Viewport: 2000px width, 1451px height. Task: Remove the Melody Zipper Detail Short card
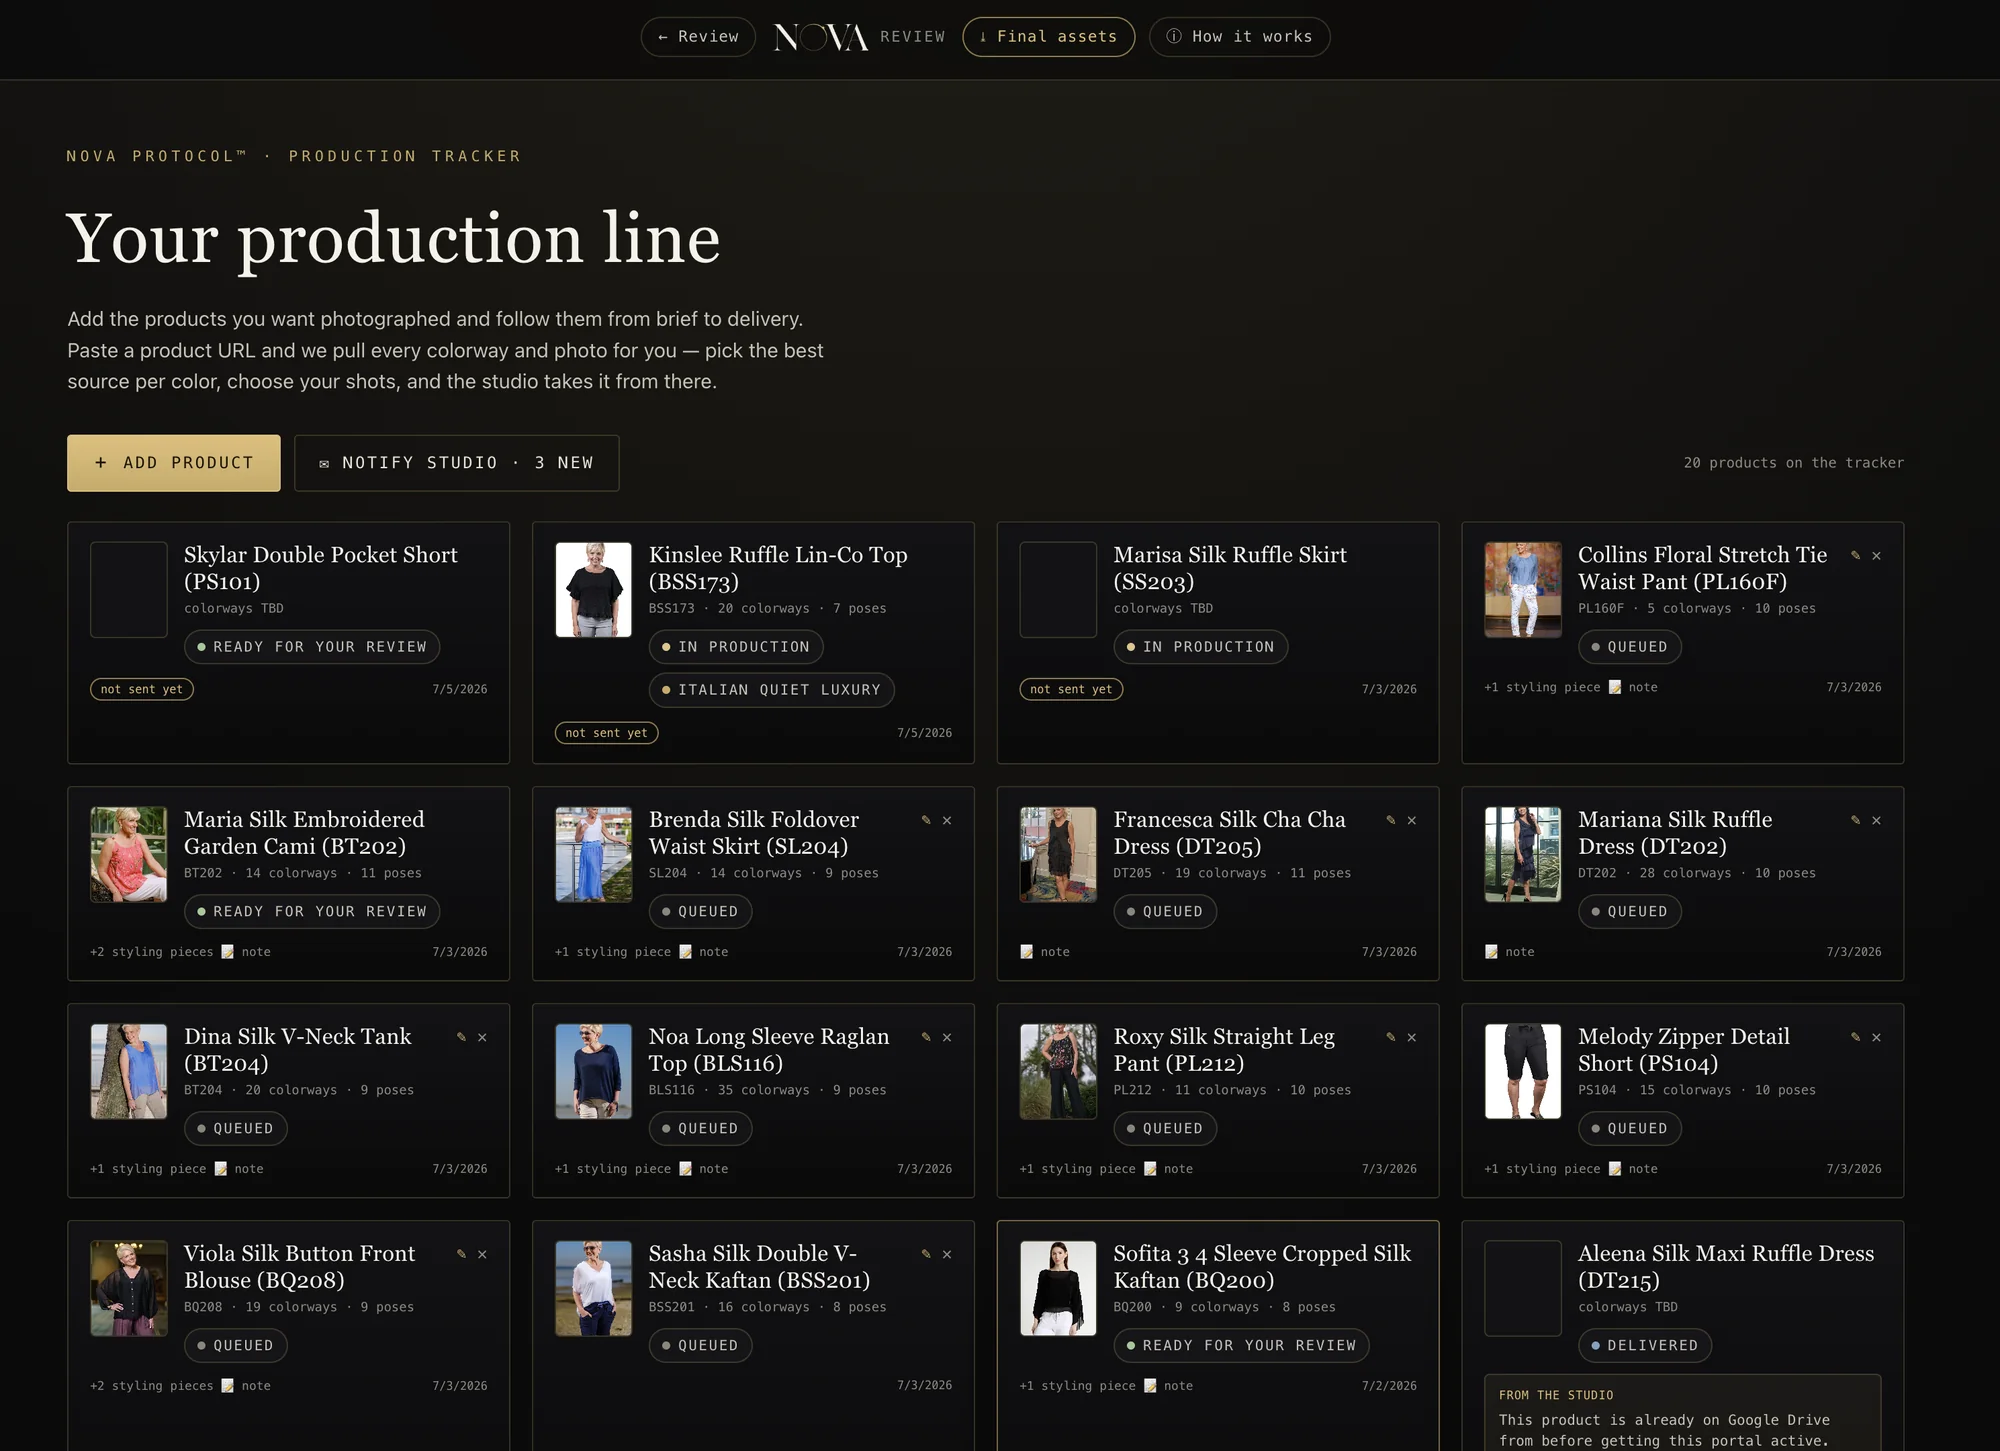click(x=1877, y=1038)
